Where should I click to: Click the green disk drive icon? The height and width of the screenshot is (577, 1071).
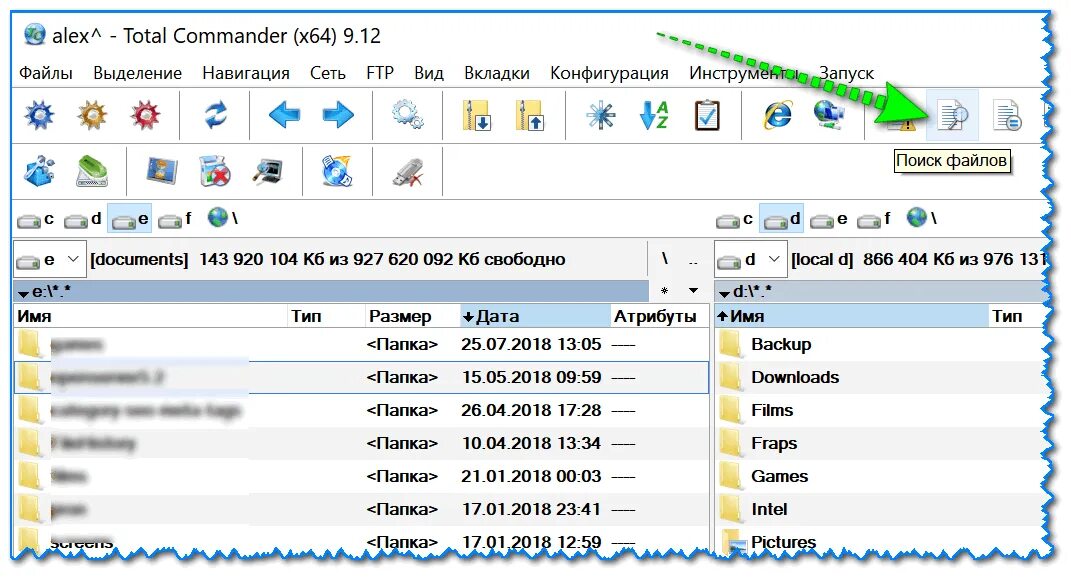[92, 171]
